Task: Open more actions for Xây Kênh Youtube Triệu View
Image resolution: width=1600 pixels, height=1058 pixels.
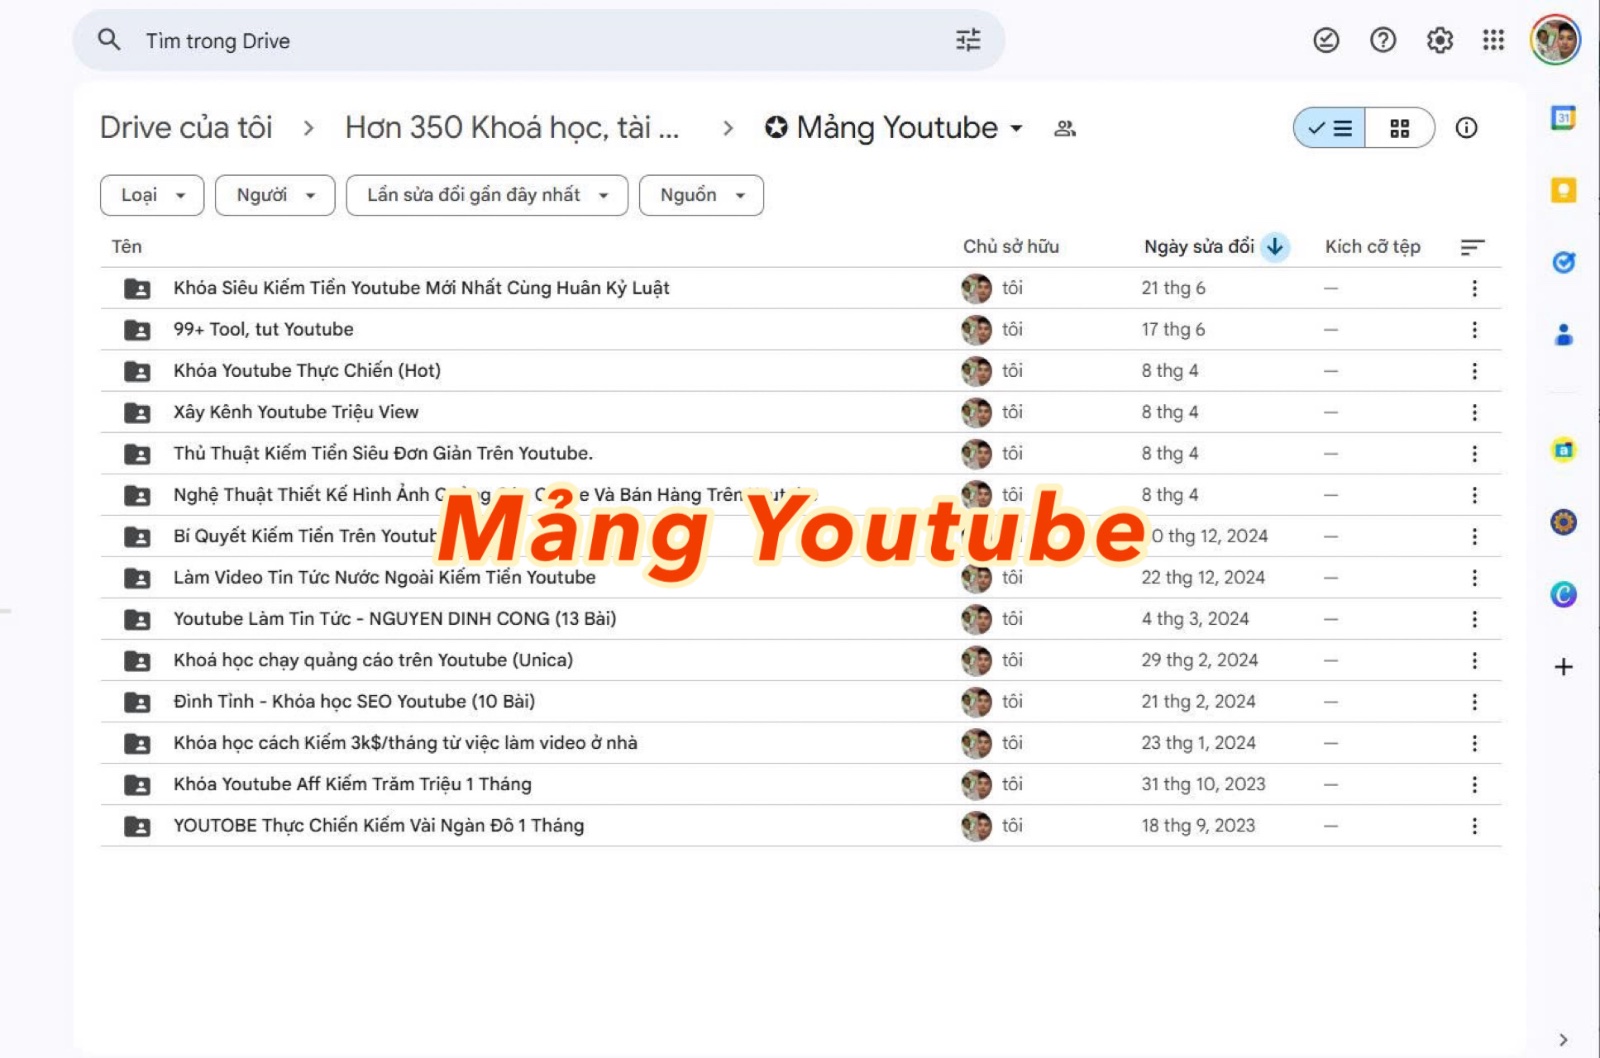Action: pyautogui.click(x=1474, y=412)
